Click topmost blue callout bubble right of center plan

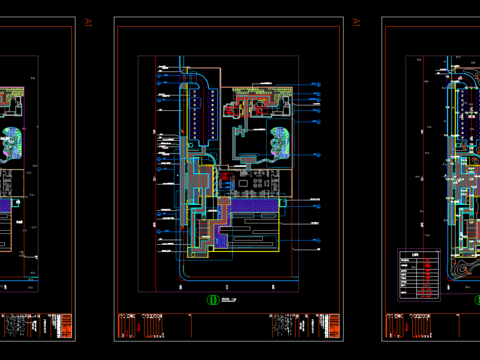(318, 85)
